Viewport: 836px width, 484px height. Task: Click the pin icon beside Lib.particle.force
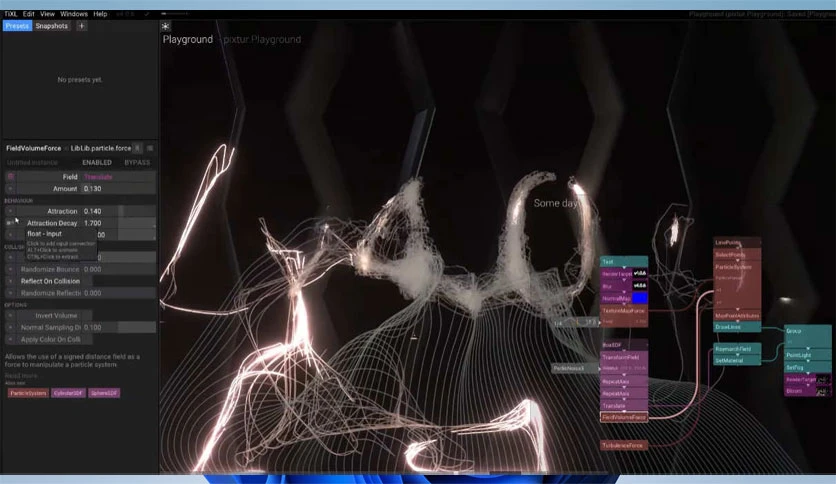(x=138, y=148)
